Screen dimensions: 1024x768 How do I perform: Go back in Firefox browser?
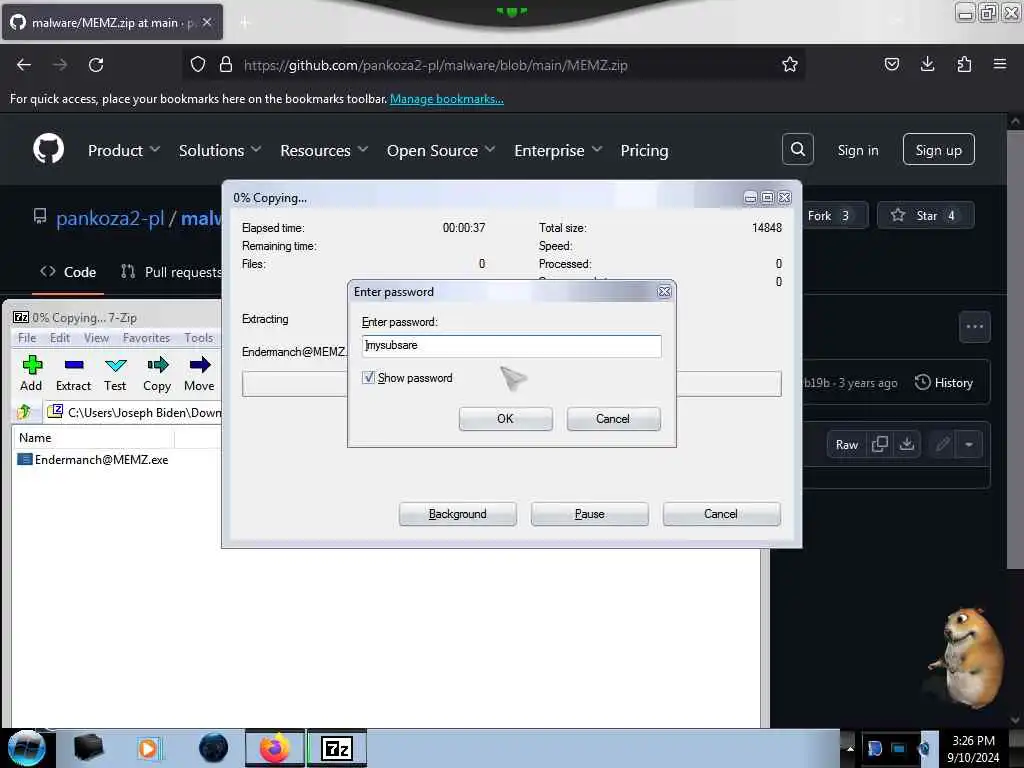[24, 65]
